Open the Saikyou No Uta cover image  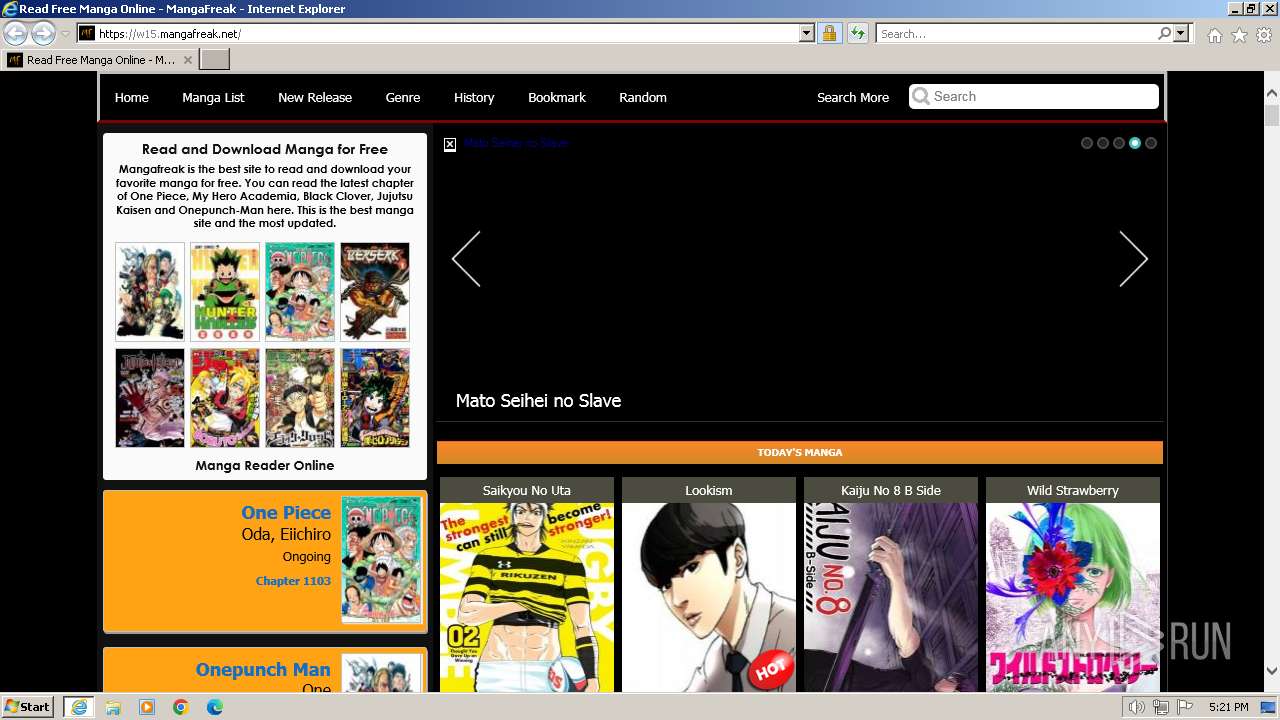click(x=527, y=597)
